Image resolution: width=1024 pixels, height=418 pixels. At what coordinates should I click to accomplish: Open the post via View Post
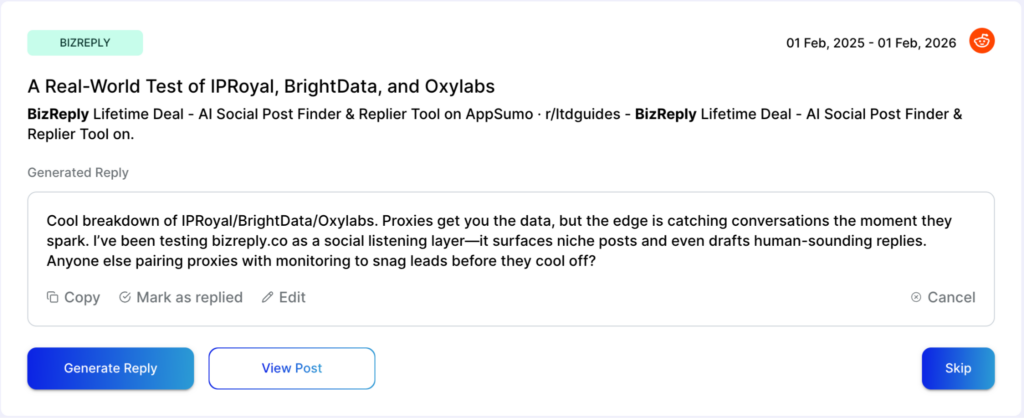pyautogui.click(x=291, y=368)
